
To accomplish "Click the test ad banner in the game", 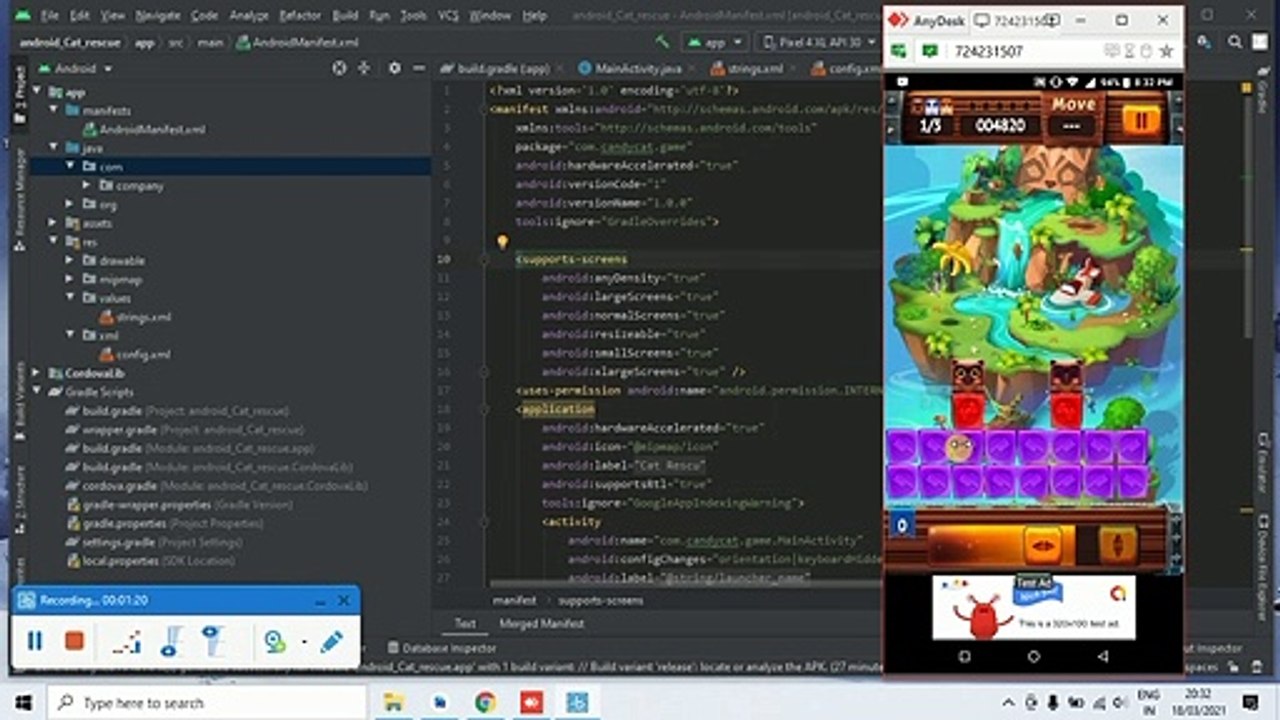I will 1033,608.
